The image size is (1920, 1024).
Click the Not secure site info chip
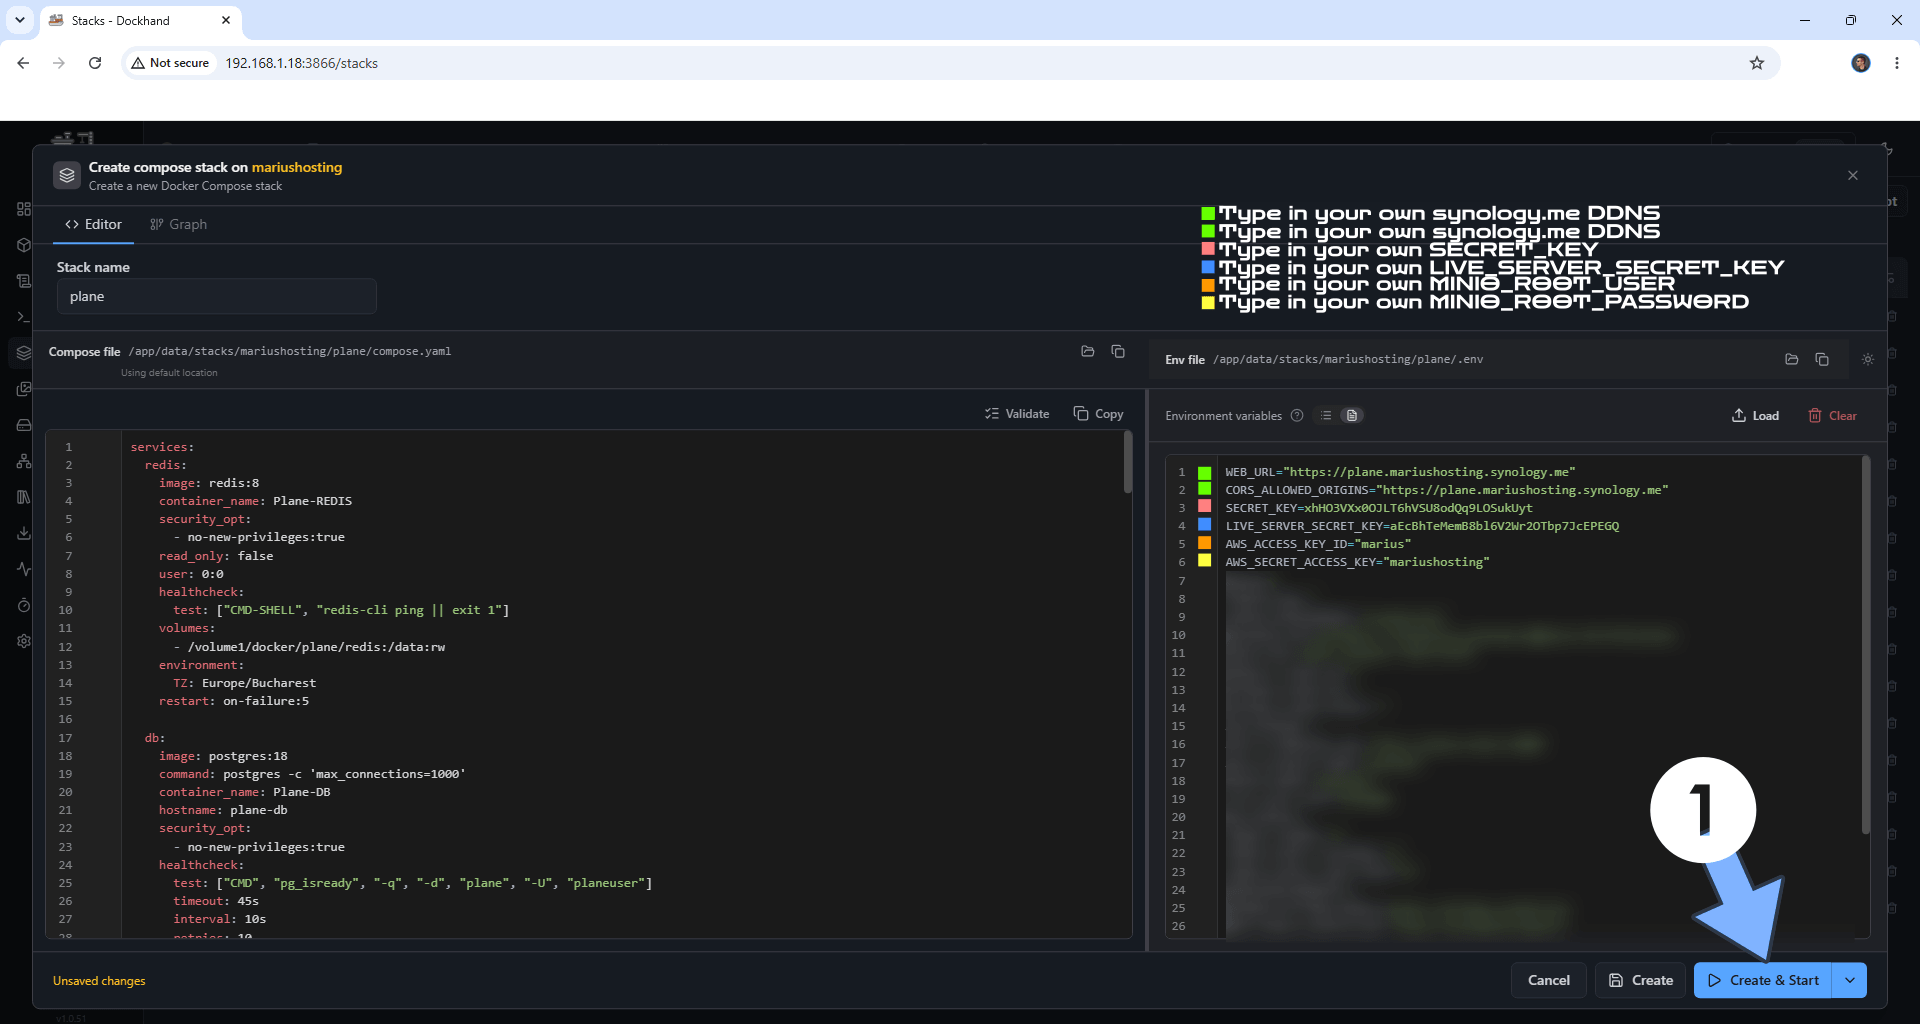coord(170,63)
